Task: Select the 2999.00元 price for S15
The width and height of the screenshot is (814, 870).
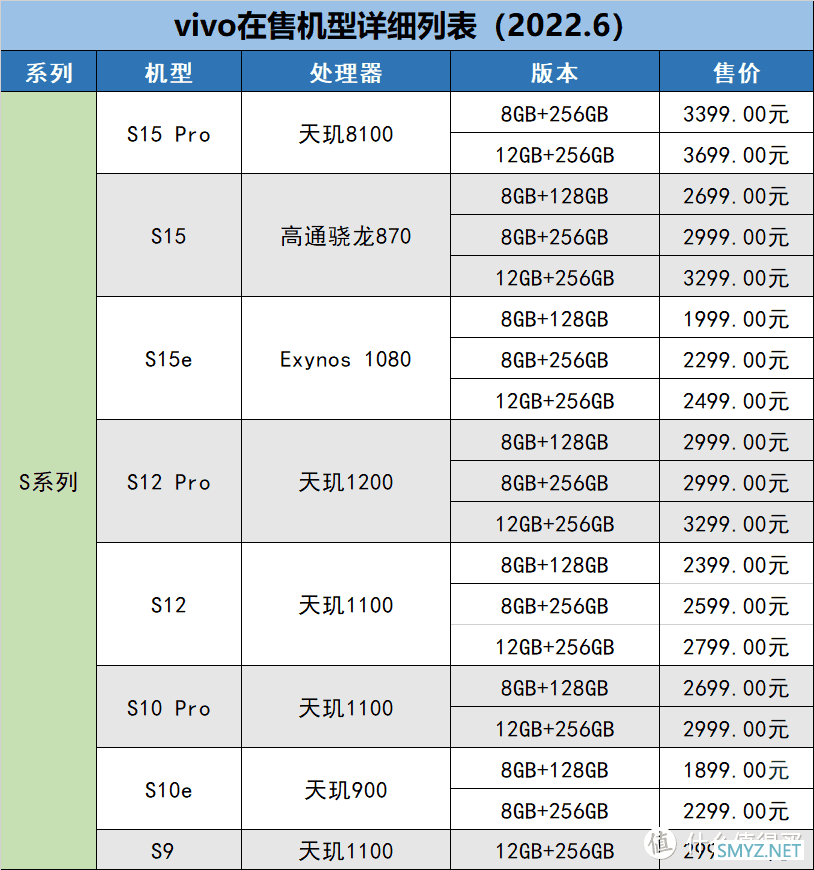Action: [x=736, y=236]
